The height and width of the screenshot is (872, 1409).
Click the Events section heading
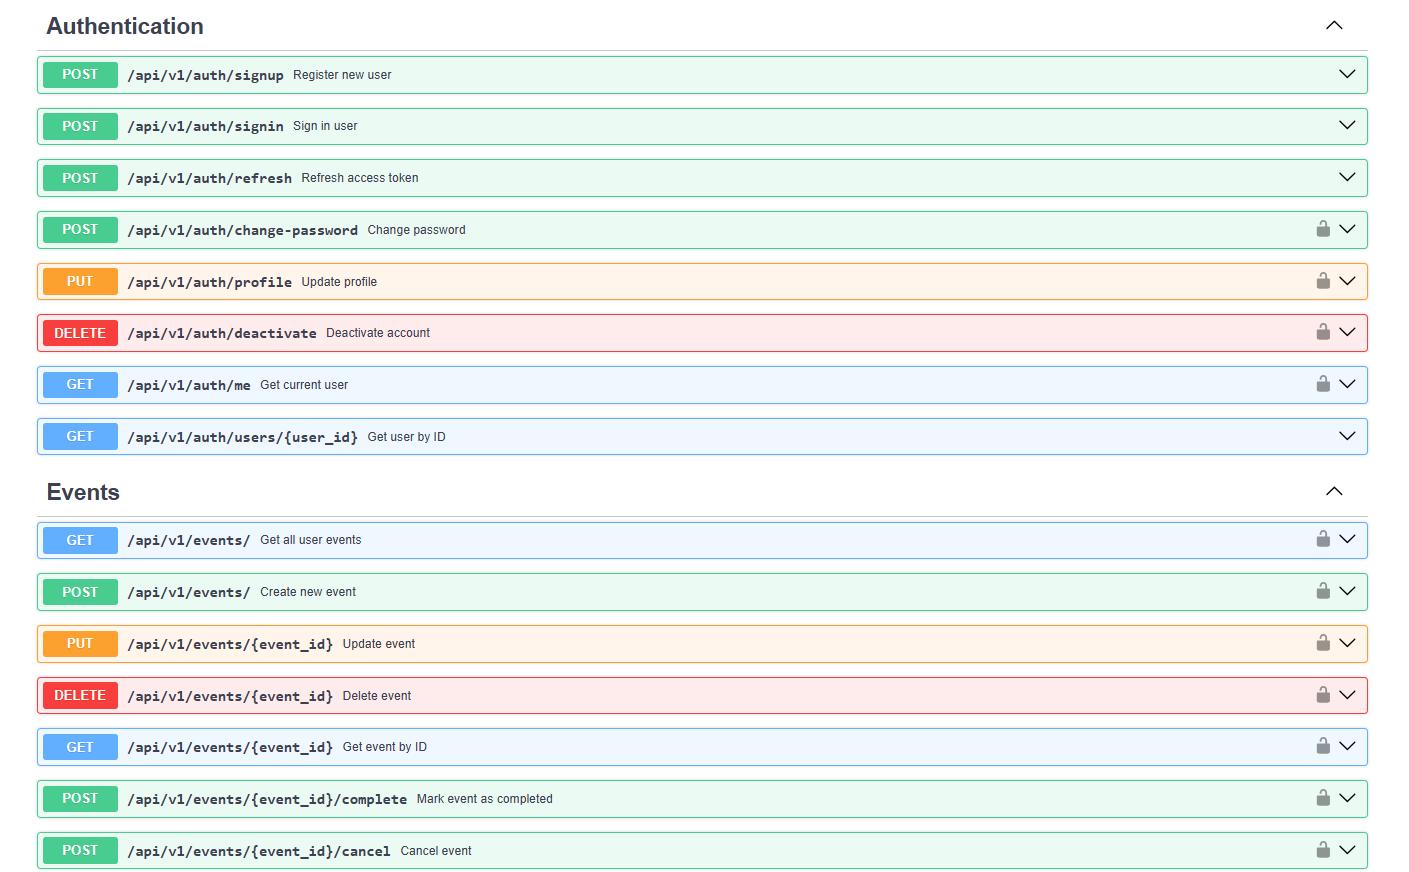tap(83, 492)
